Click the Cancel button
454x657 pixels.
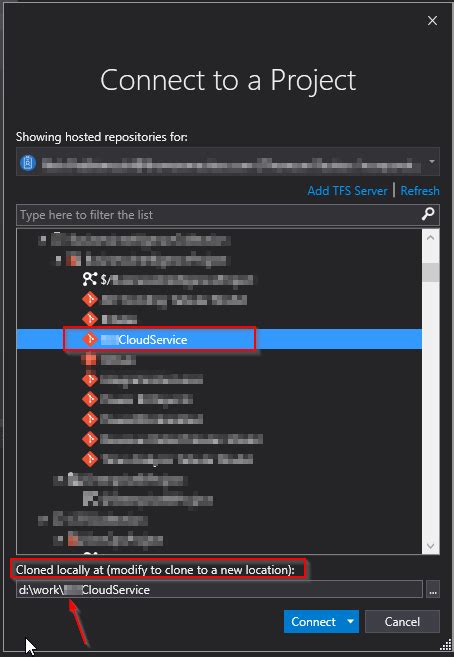[x=402, y=621]
